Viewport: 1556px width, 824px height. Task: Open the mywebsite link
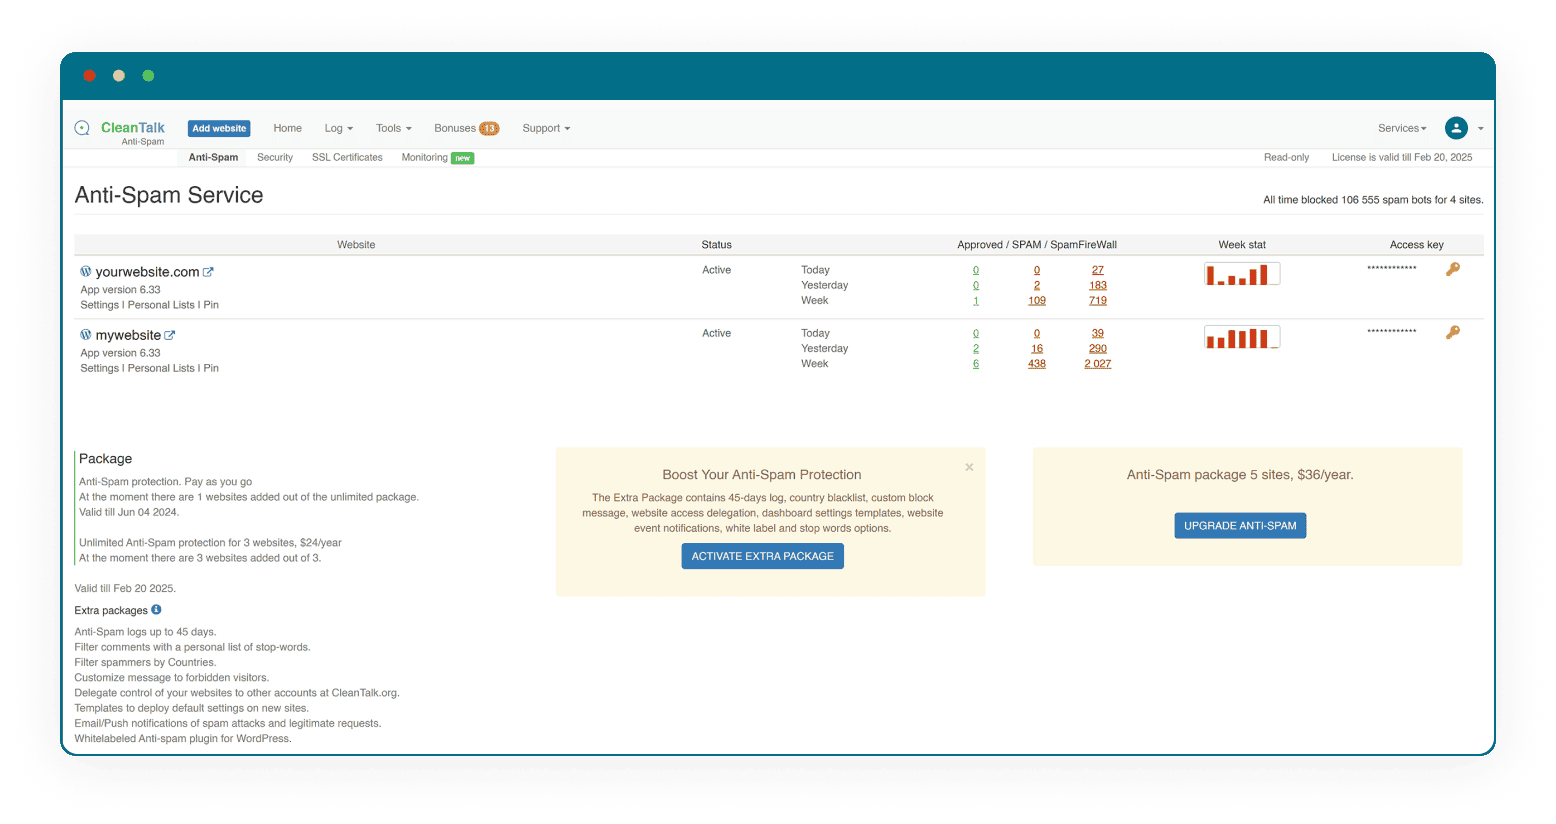pos(128,335)
